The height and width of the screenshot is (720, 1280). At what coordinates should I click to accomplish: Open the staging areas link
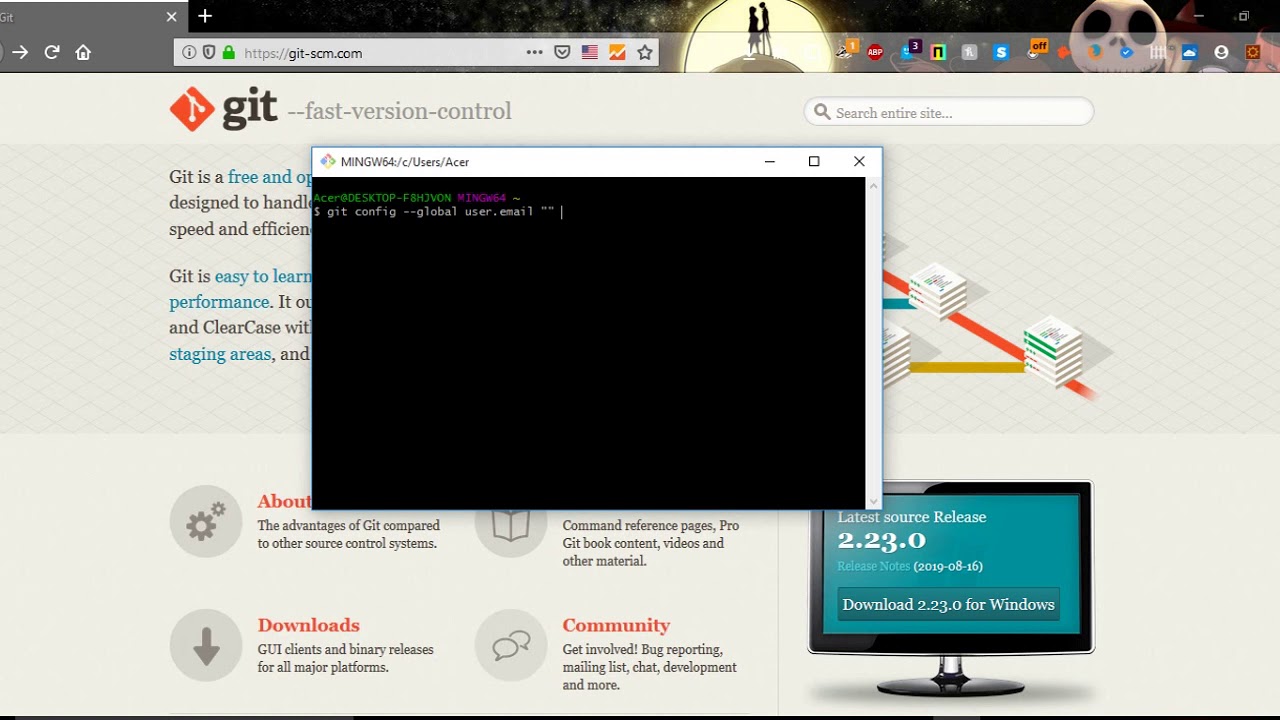(220, 354)
